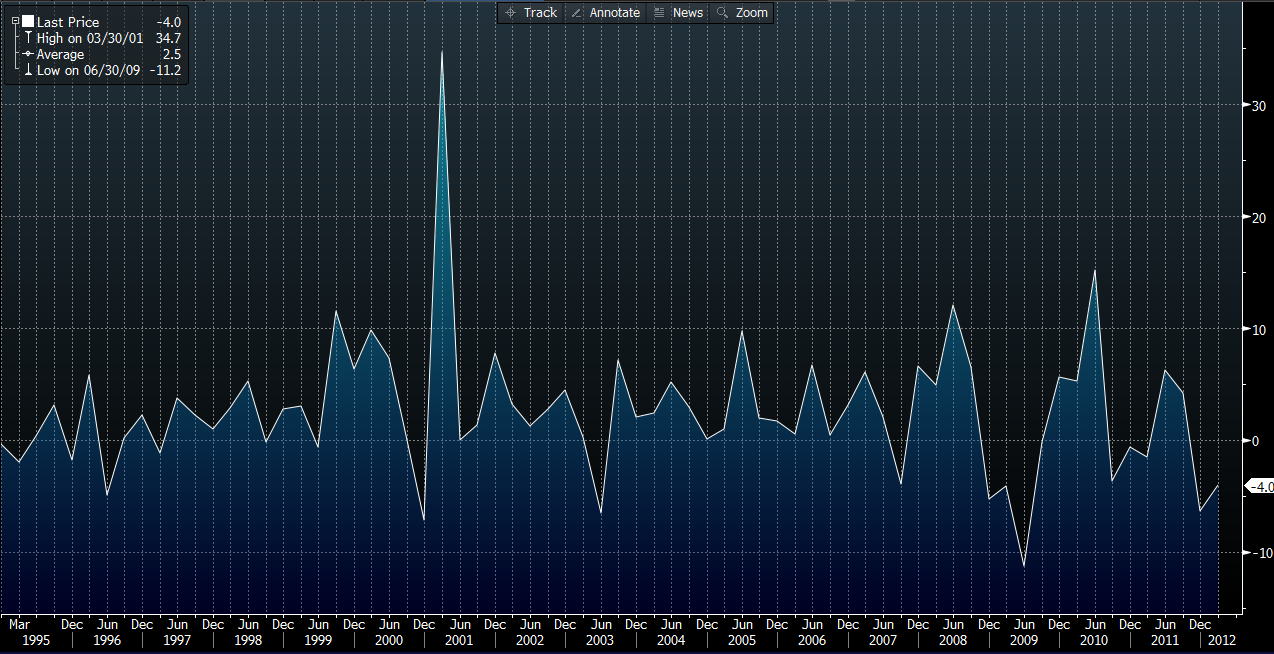Viewport: 1274px width, 654px height.
Task: Click the 2001 peak on the chart
Action: click(442, 52)
